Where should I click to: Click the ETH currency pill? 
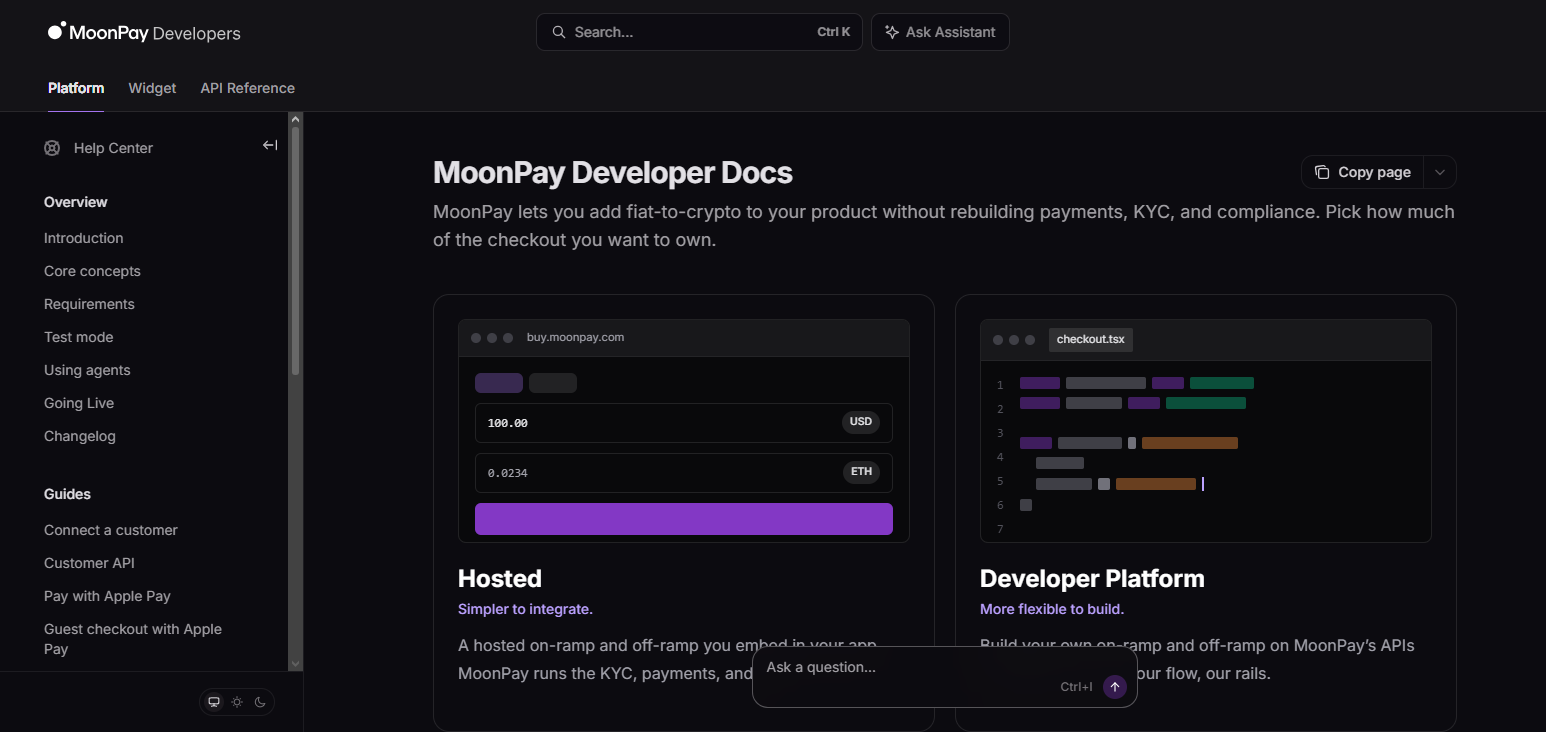861,472
